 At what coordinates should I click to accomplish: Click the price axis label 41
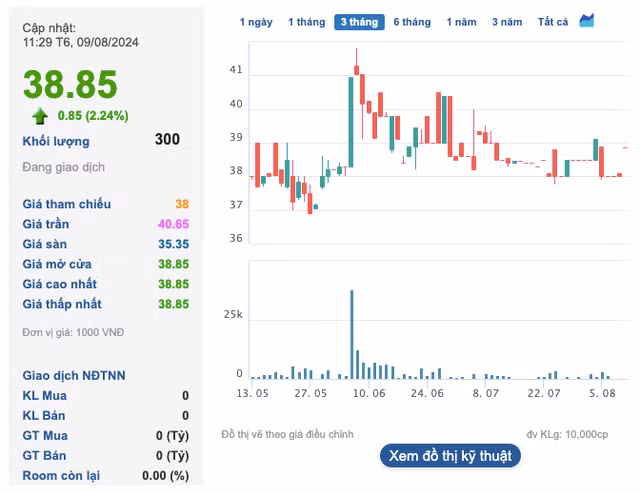coord(236,70)
